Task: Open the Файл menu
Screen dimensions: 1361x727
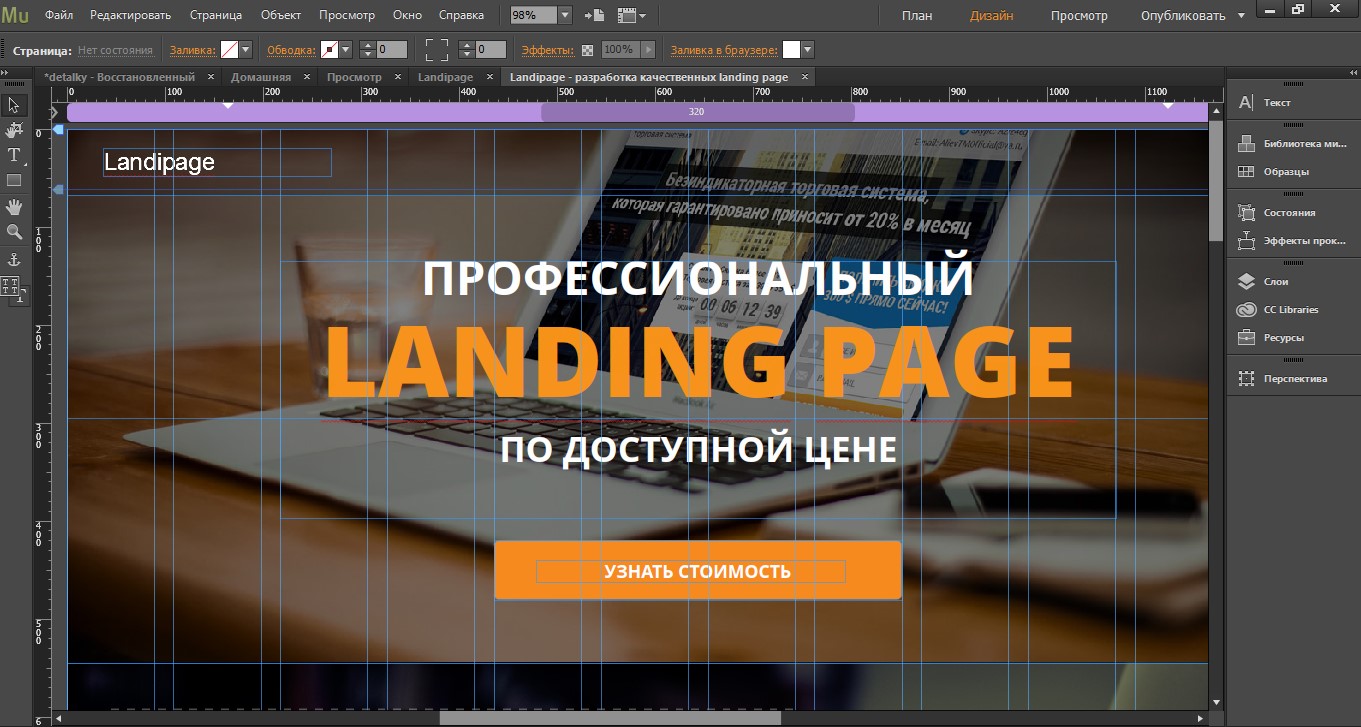Action: point(59,15)
